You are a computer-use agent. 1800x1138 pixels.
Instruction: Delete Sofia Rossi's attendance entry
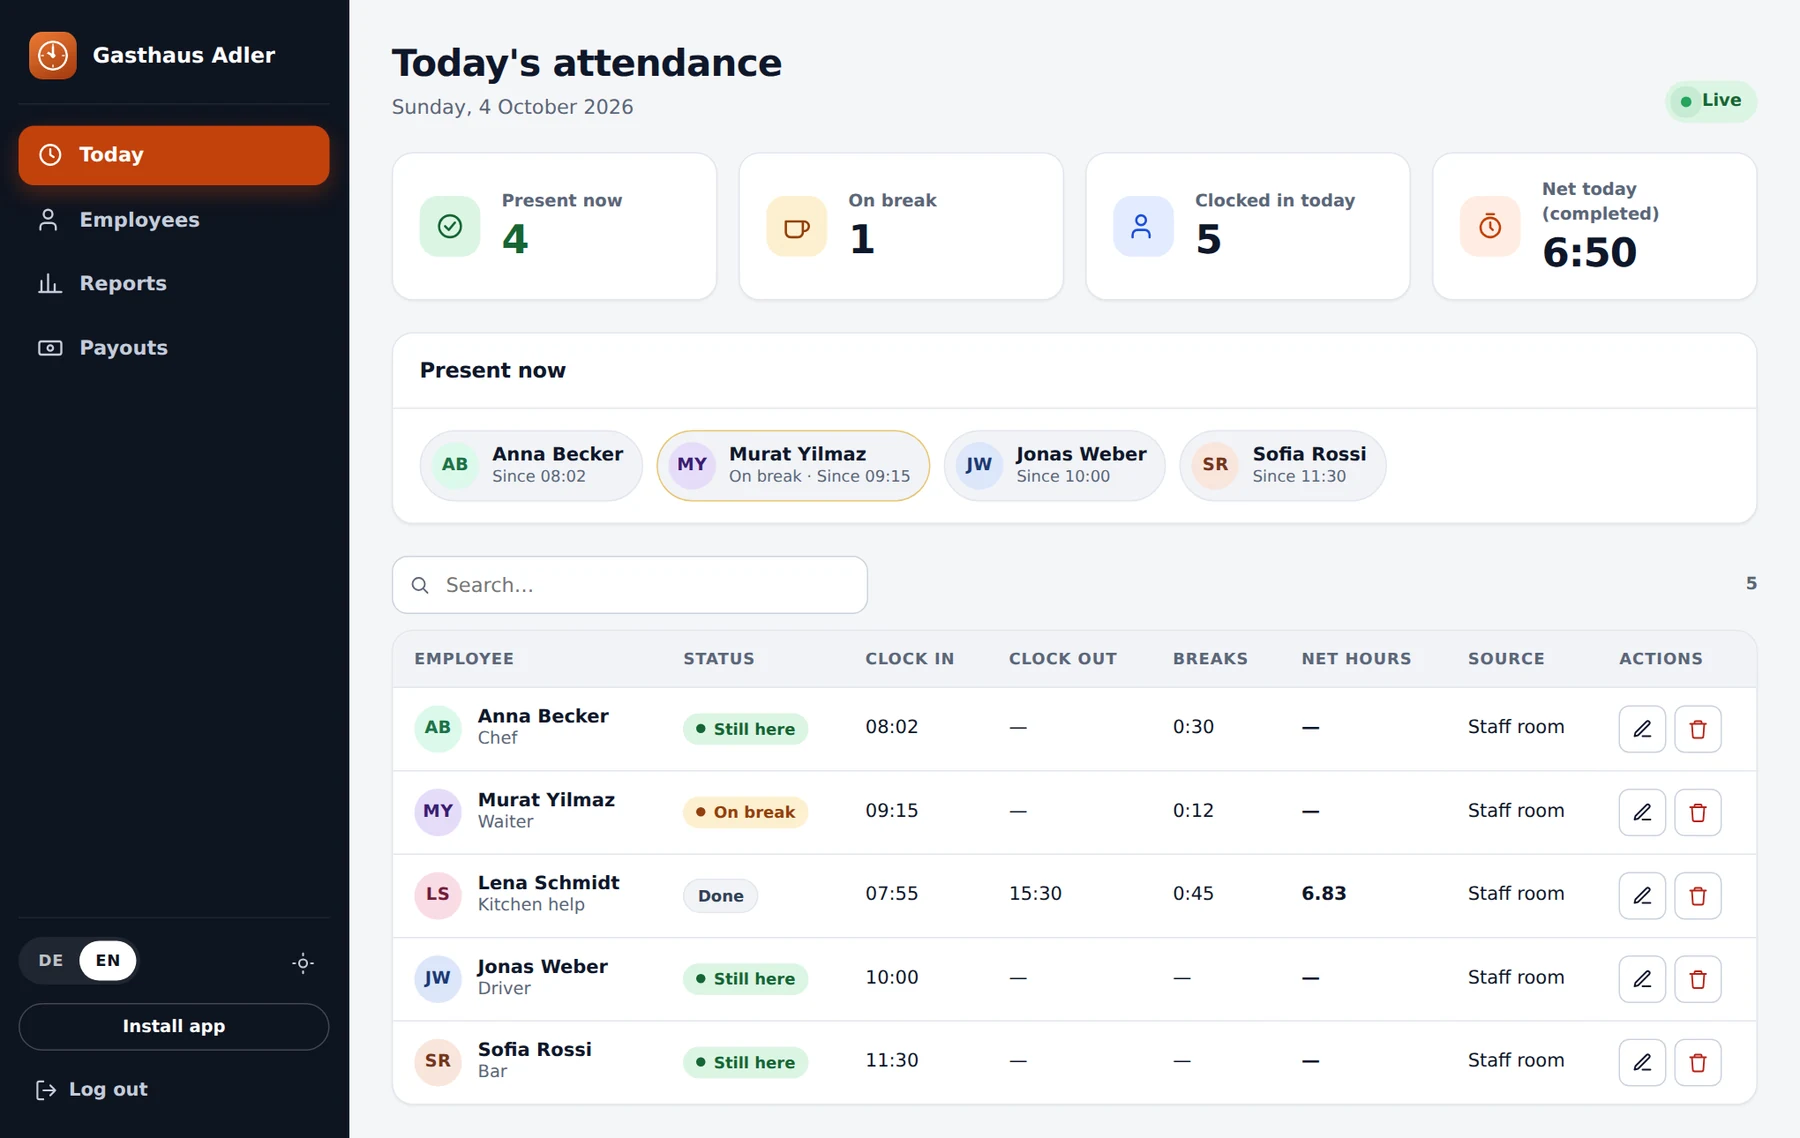[x=1698, y=1062]
